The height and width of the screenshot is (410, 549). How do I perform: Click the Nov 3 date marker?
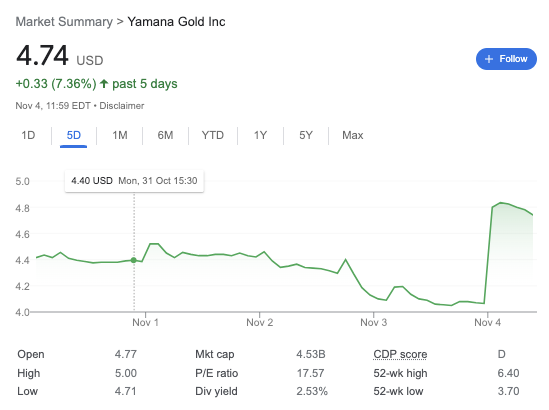374,322
